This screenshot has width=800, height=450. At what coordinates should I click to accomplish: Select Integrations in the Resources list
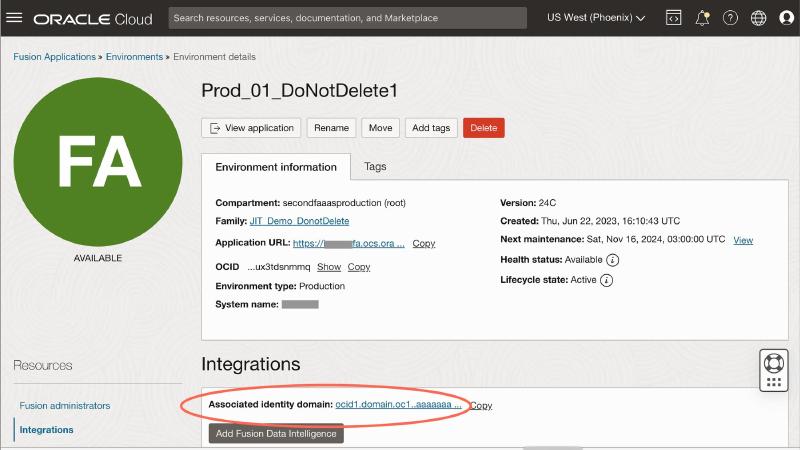[46, 430]
